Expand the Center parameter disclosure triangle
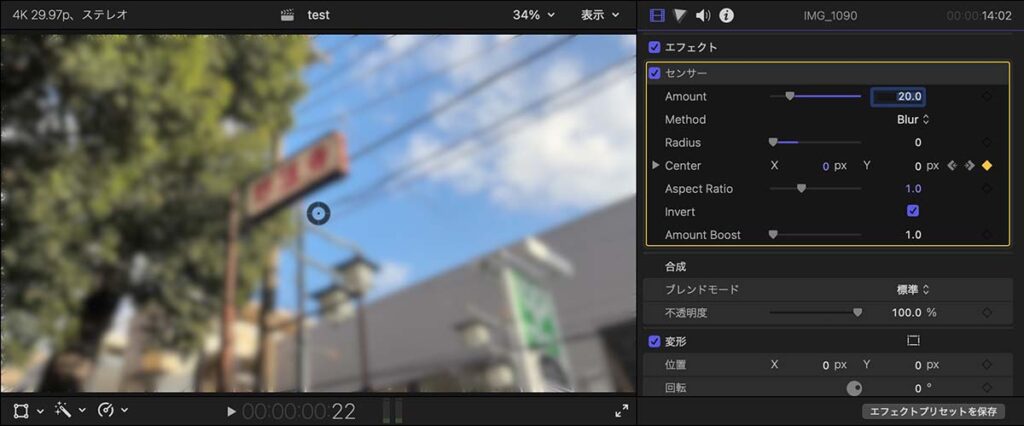 point(656,165)
